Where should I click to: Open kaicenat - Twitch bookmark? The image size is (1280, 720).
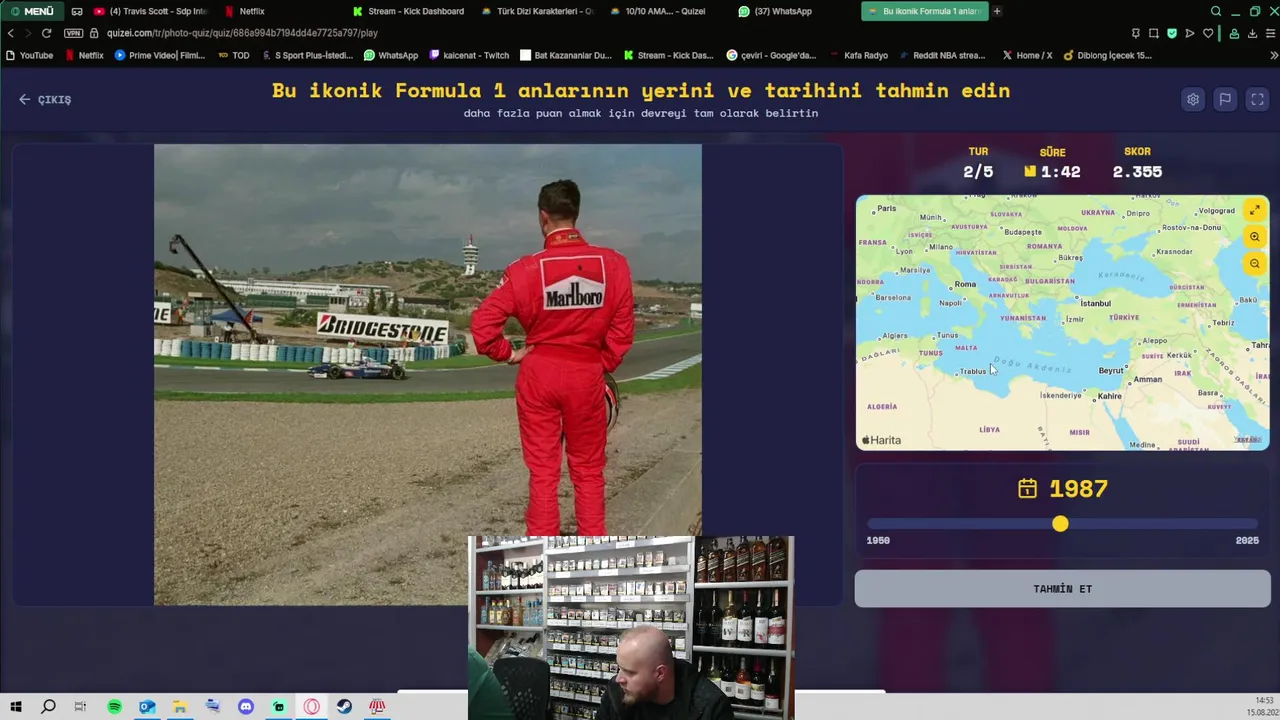tap(469, 55)
